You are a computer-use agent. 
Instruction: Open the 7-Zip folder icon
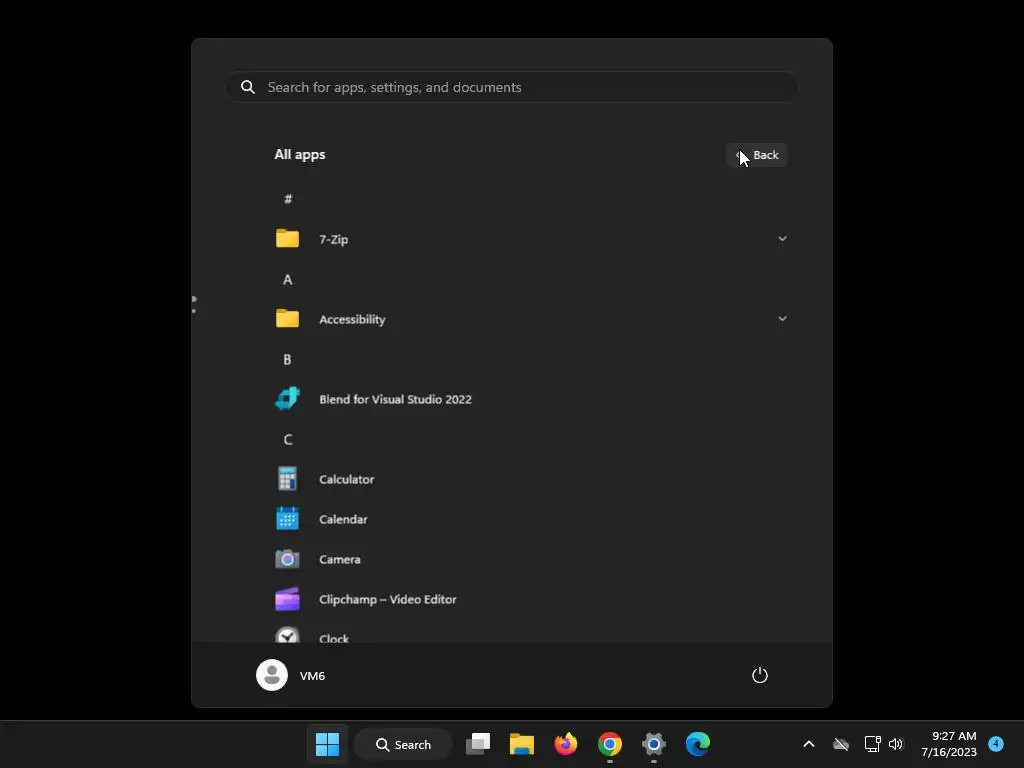tap(287, 239)
